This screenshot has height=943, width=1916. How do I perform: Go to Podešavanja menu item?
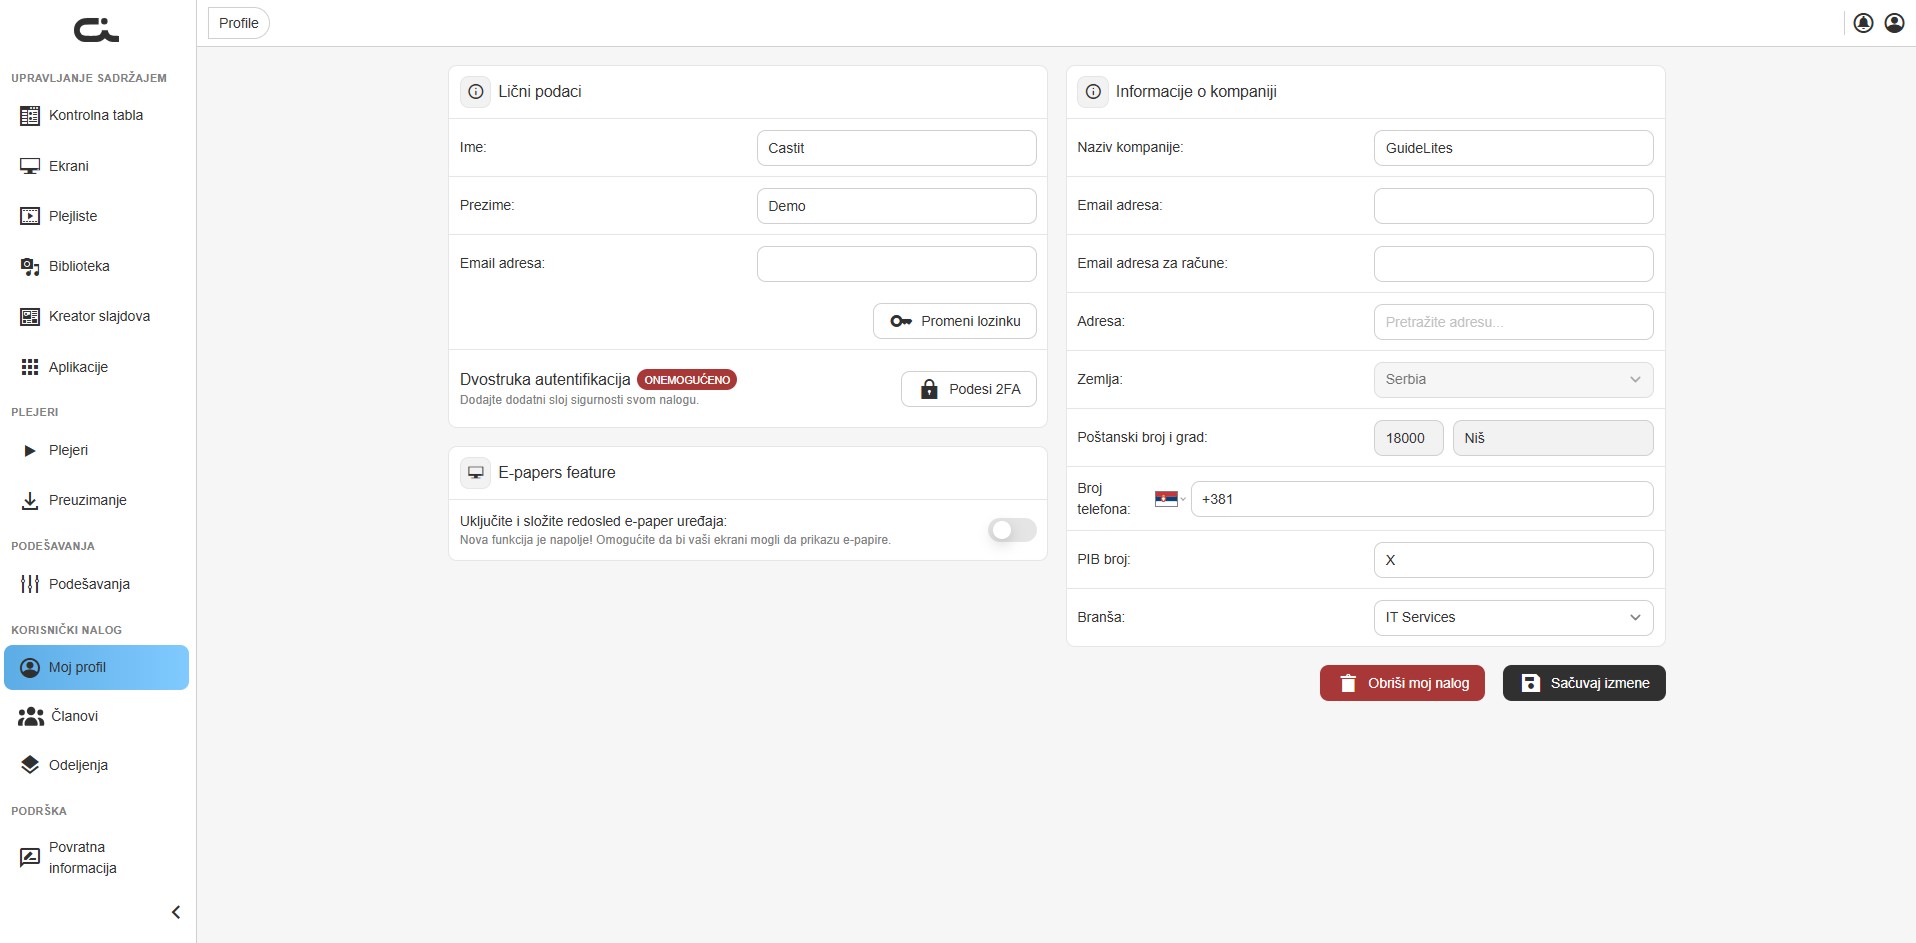pos(96,584)
